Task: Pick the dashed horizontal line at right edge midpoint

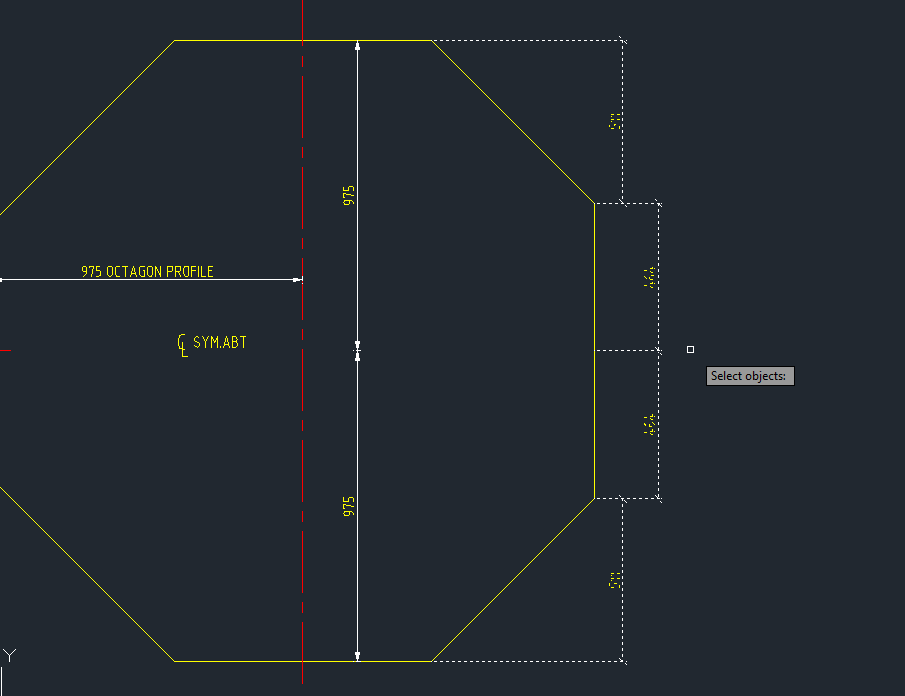Action: (627, 350)
